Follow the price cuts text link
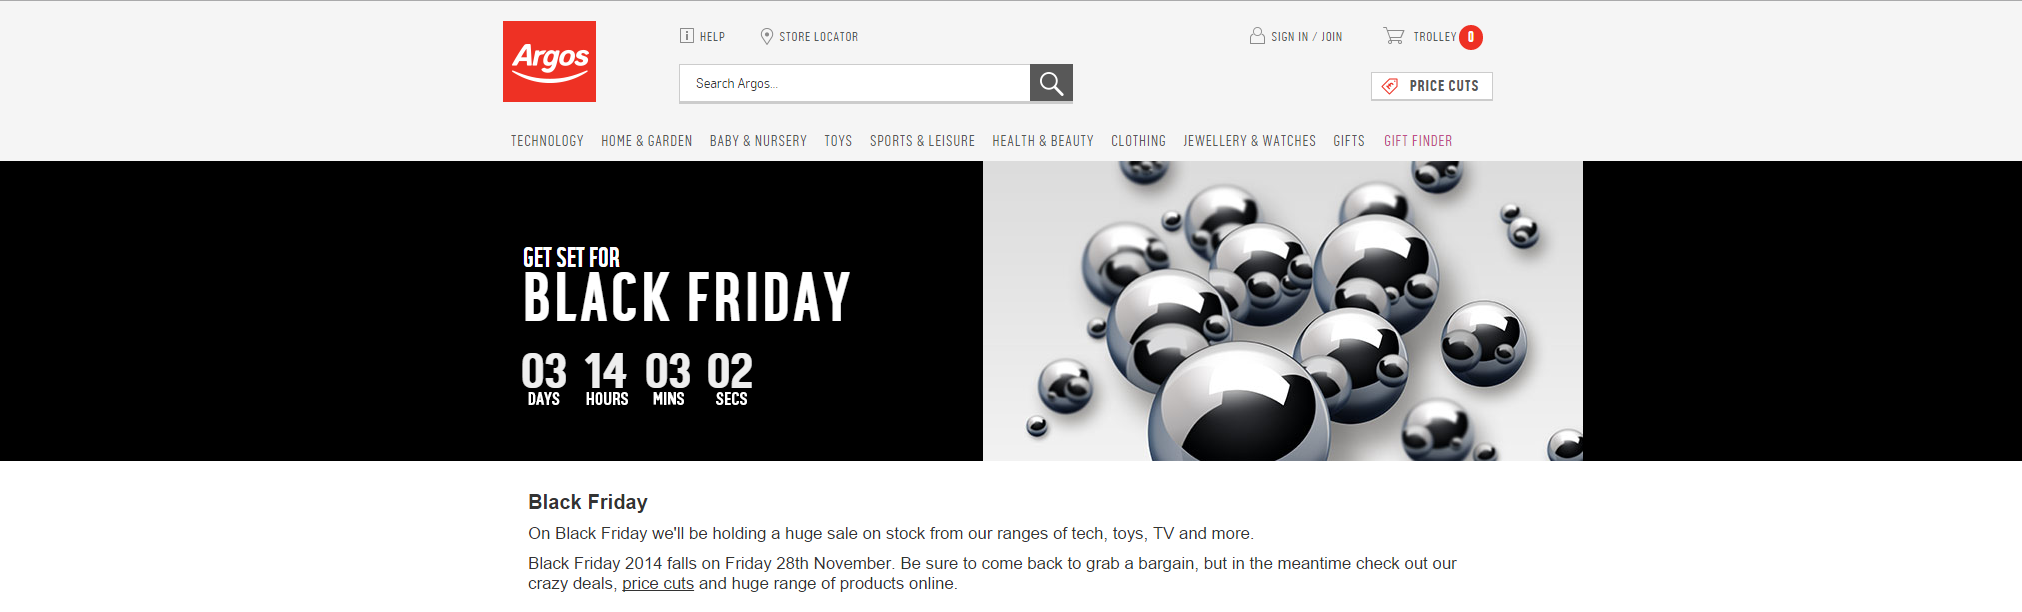Image resolution: width=2022 pixels, height=612 pixels. (658, 584)
